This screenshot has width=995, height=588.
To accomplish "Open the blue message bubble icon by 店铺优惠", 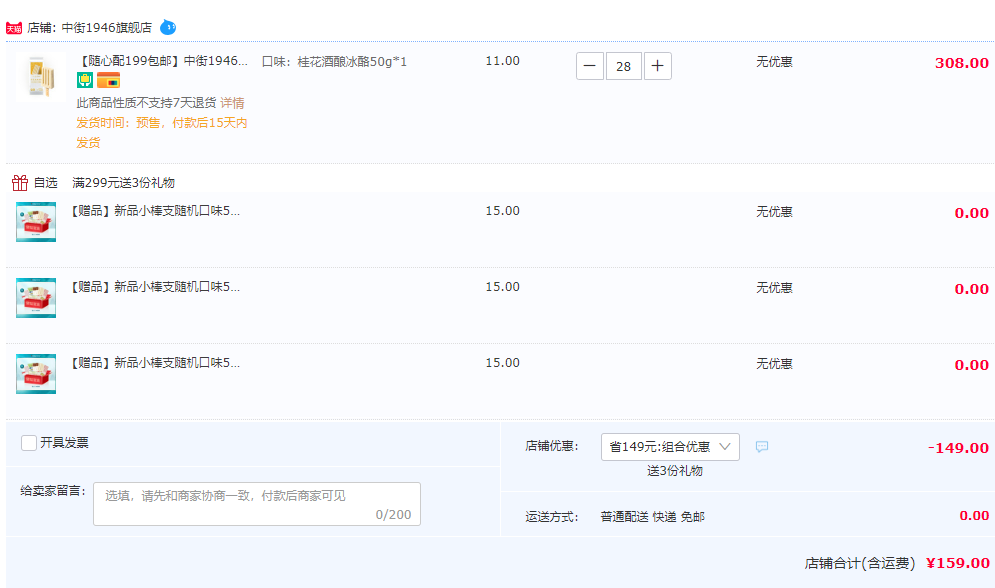I will [x=762, y=447].
